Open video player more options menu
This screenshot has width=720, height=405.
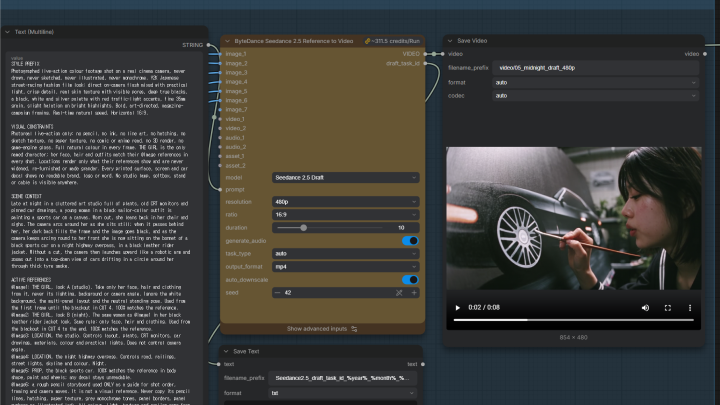[x=690, y=308]
